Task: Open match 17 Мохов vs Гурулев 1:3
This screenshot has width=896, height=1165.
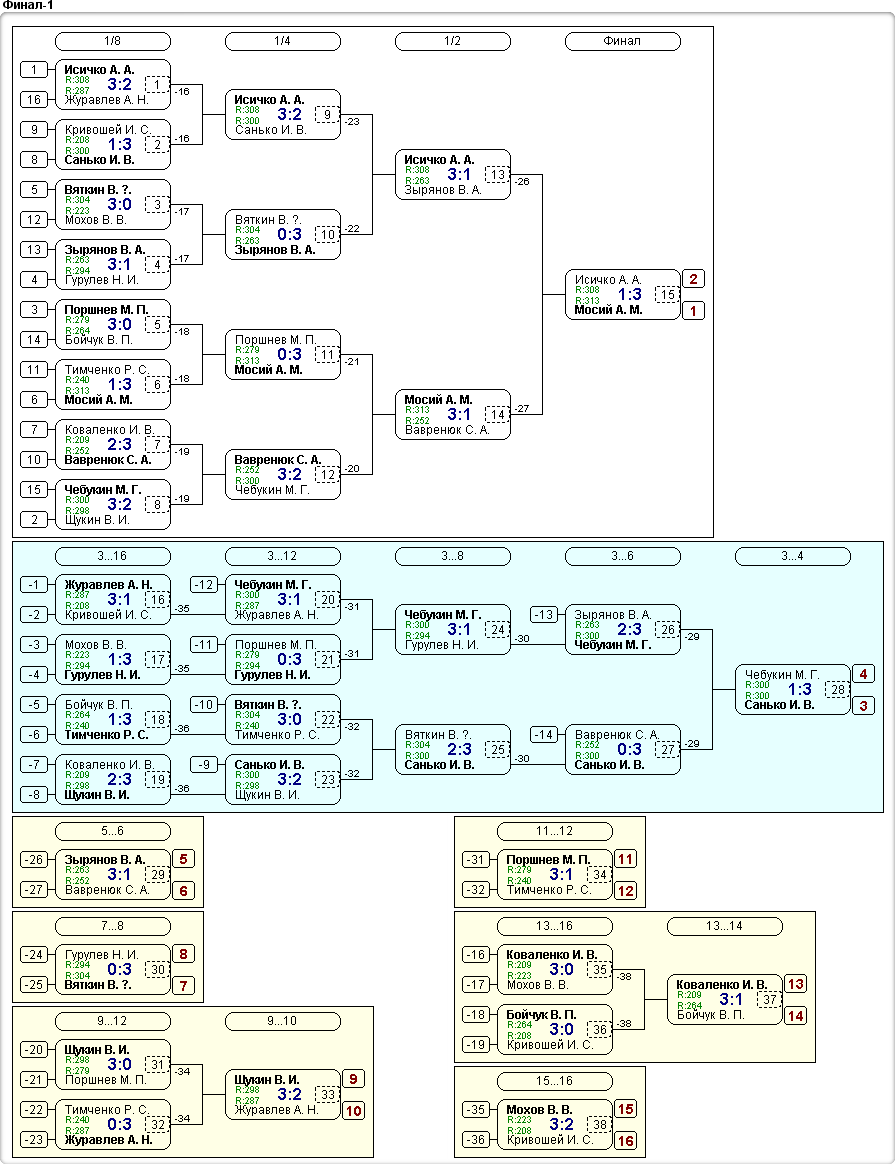Action: pos(113,660)
